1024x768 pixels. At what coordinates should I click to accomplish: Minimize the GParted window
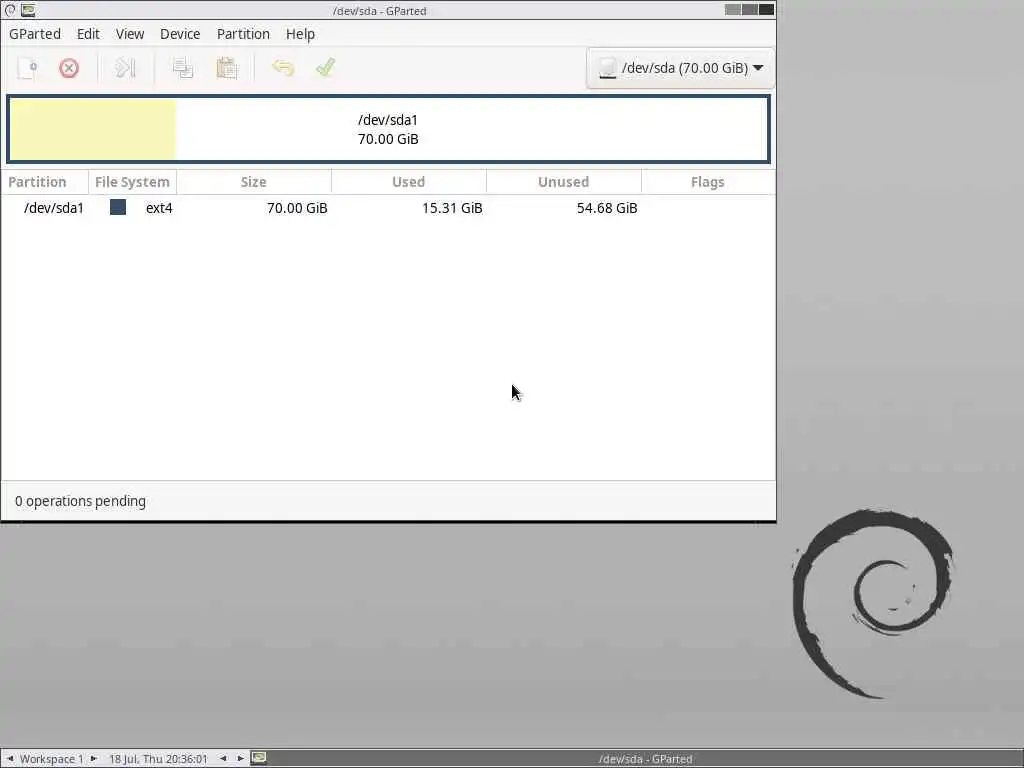733,10
